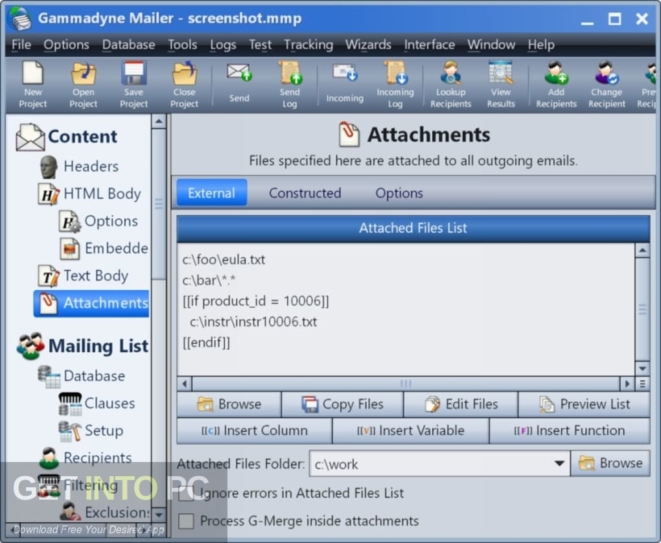Click the Send envelope icon

[239, 73]
